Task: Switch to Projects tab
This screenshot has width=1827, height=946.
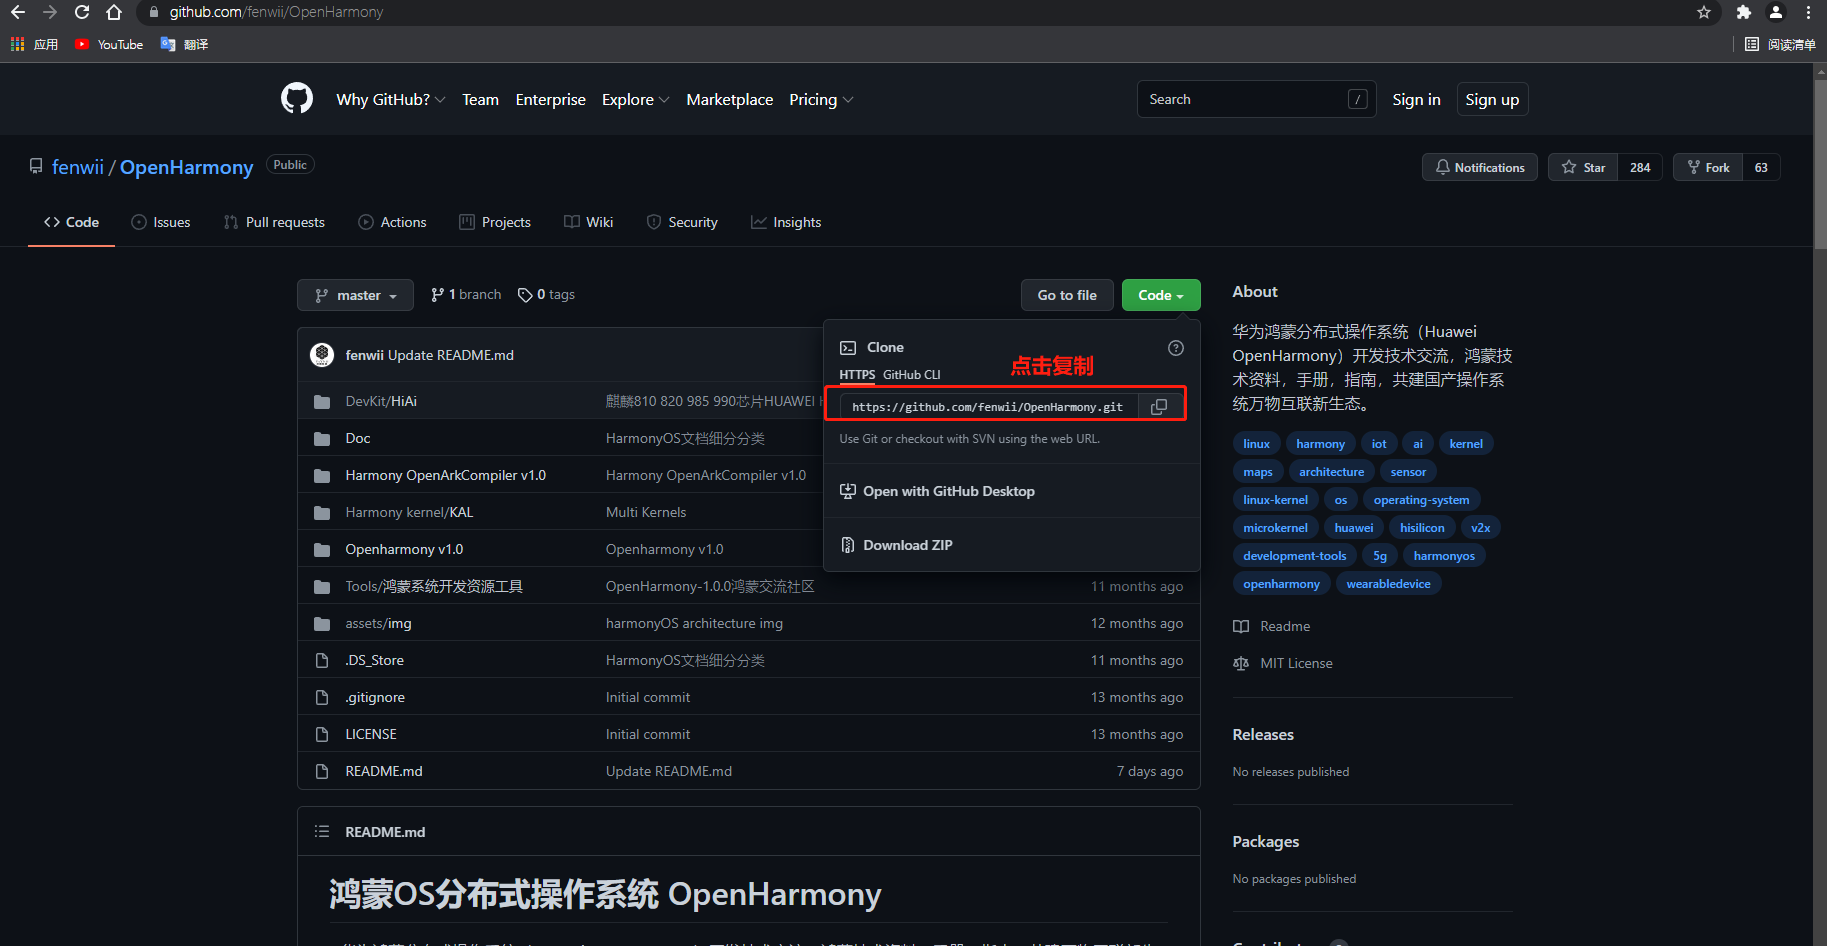Action: [x=495, y=222]
